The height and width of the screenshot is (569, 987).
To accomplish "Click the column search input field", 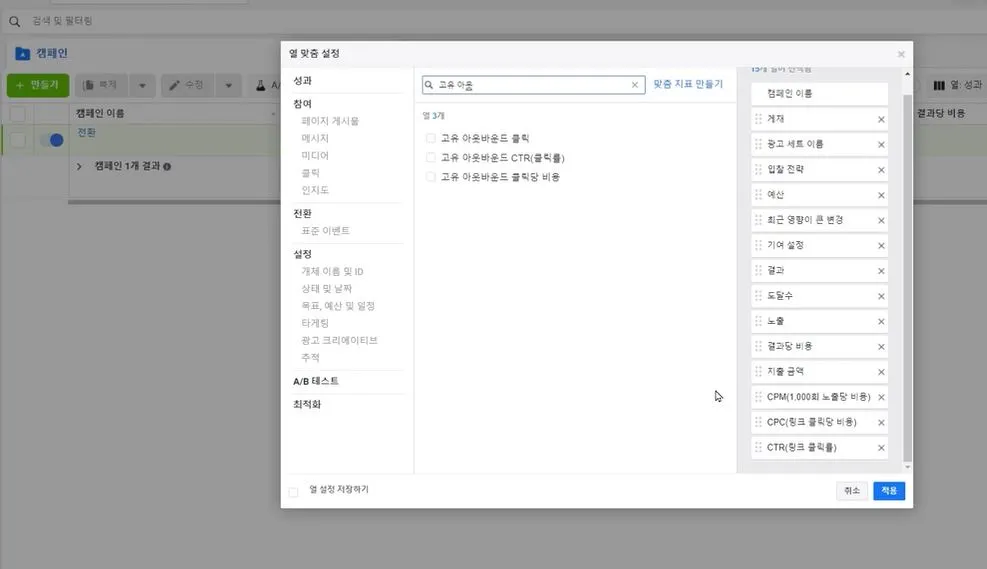I will [533, 85].
